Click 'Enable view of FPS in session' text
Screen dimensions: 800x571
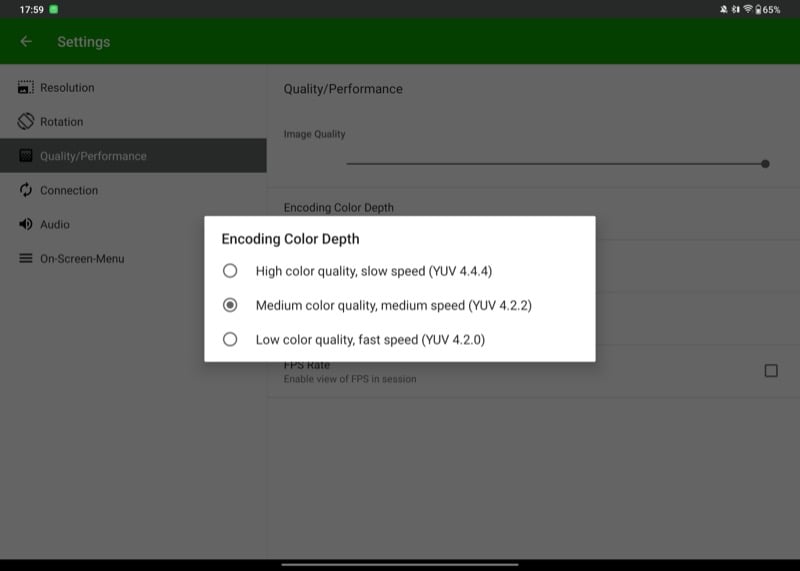coord(350,379)
